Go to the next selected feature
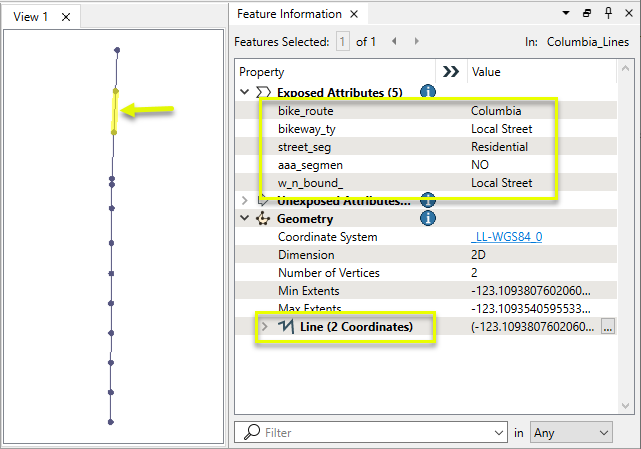Image resolution: width=641 pixels, height=449 pixels. click(417, 42)
